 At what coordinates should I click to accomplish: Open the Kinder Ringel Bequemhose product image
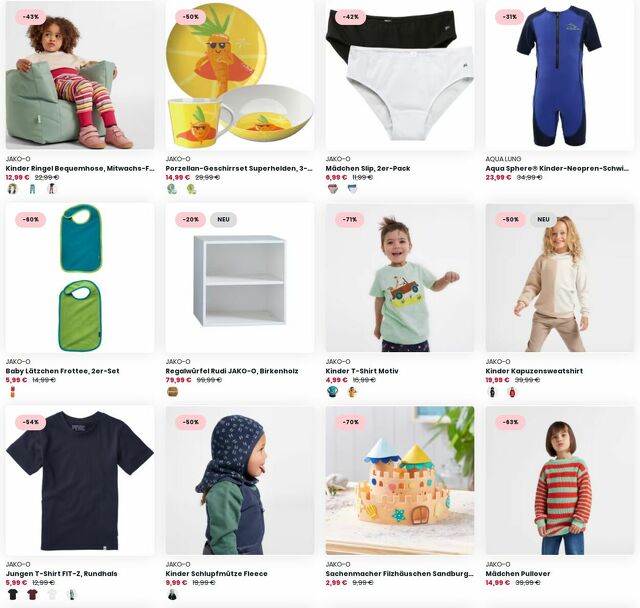80,75
